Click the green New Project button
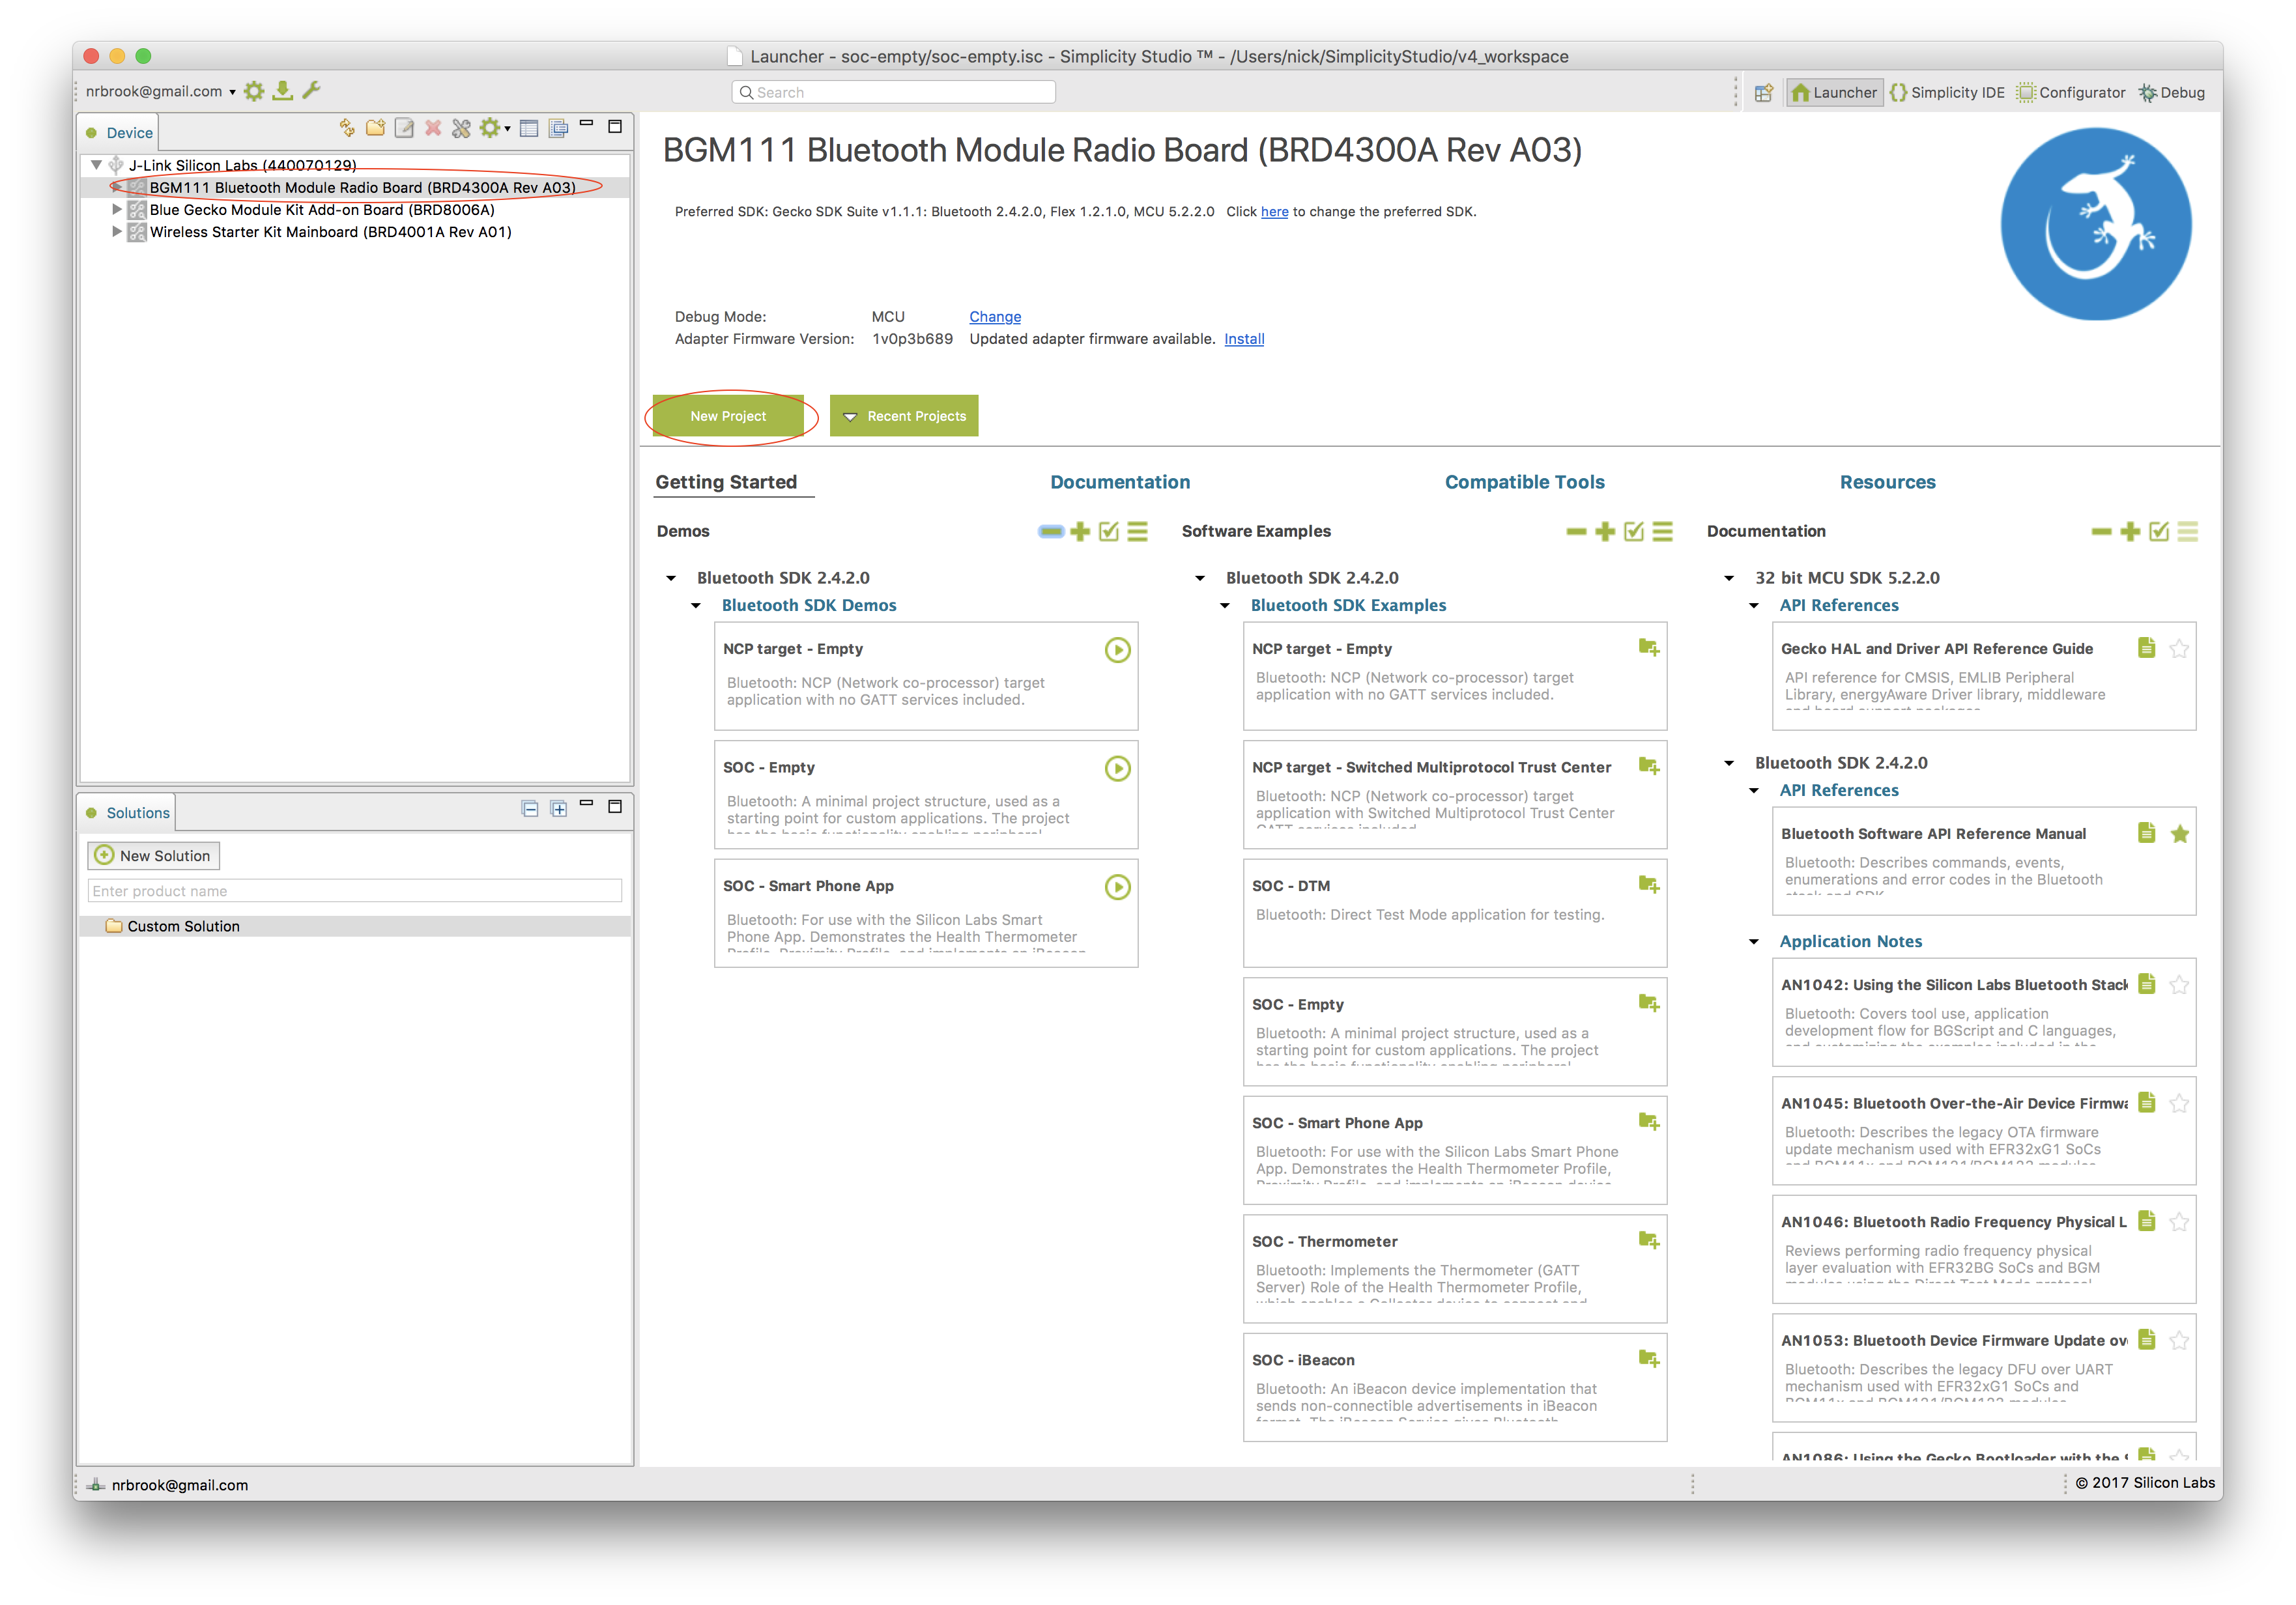The width and height of the screenshot is (2296, 1605). 728,416
